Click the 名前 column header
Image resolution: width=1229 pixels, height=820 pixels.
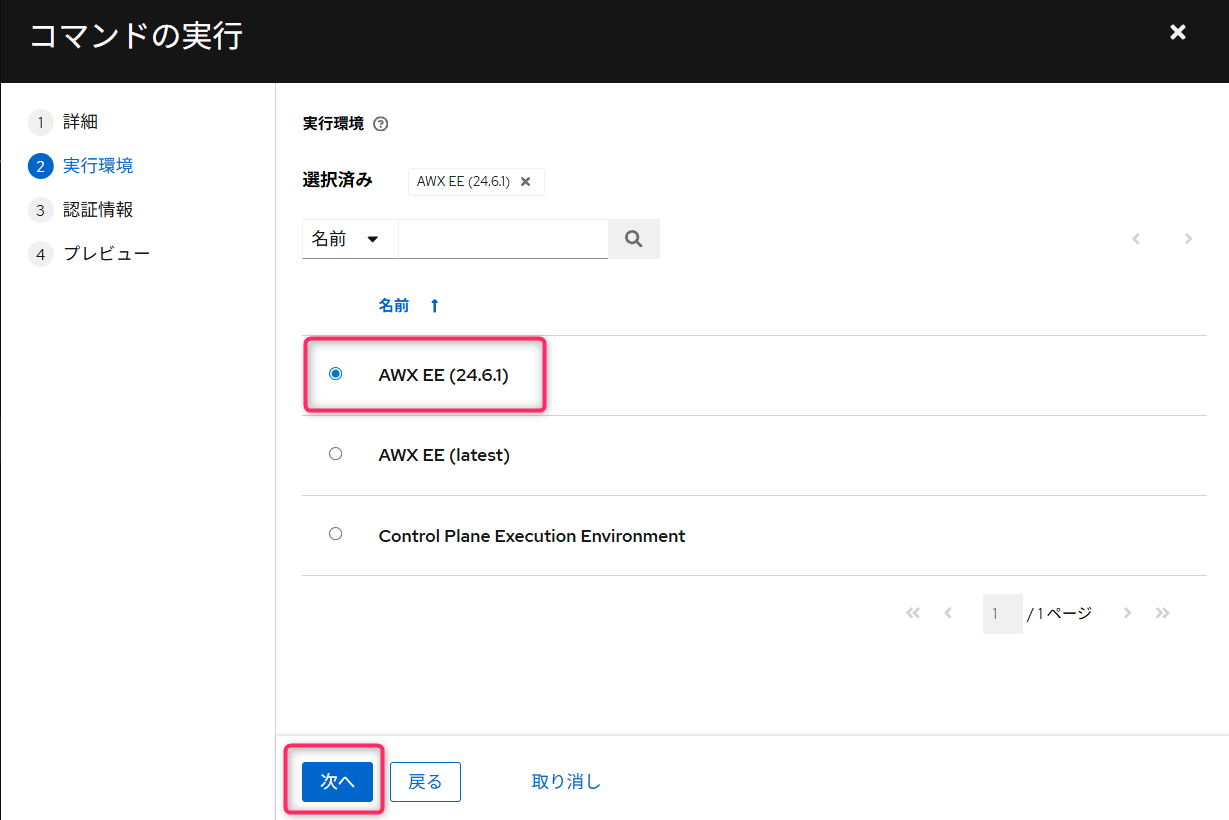394,306
